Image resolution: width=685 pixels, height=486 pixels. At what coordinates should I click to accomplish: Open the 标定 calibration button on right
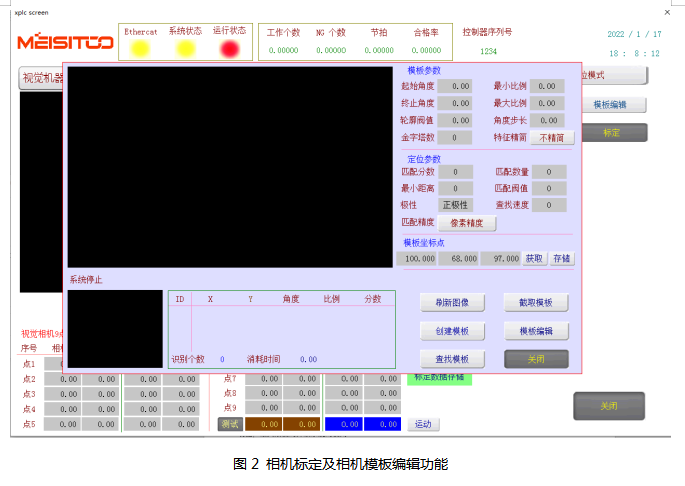click(x=612, y=132)
